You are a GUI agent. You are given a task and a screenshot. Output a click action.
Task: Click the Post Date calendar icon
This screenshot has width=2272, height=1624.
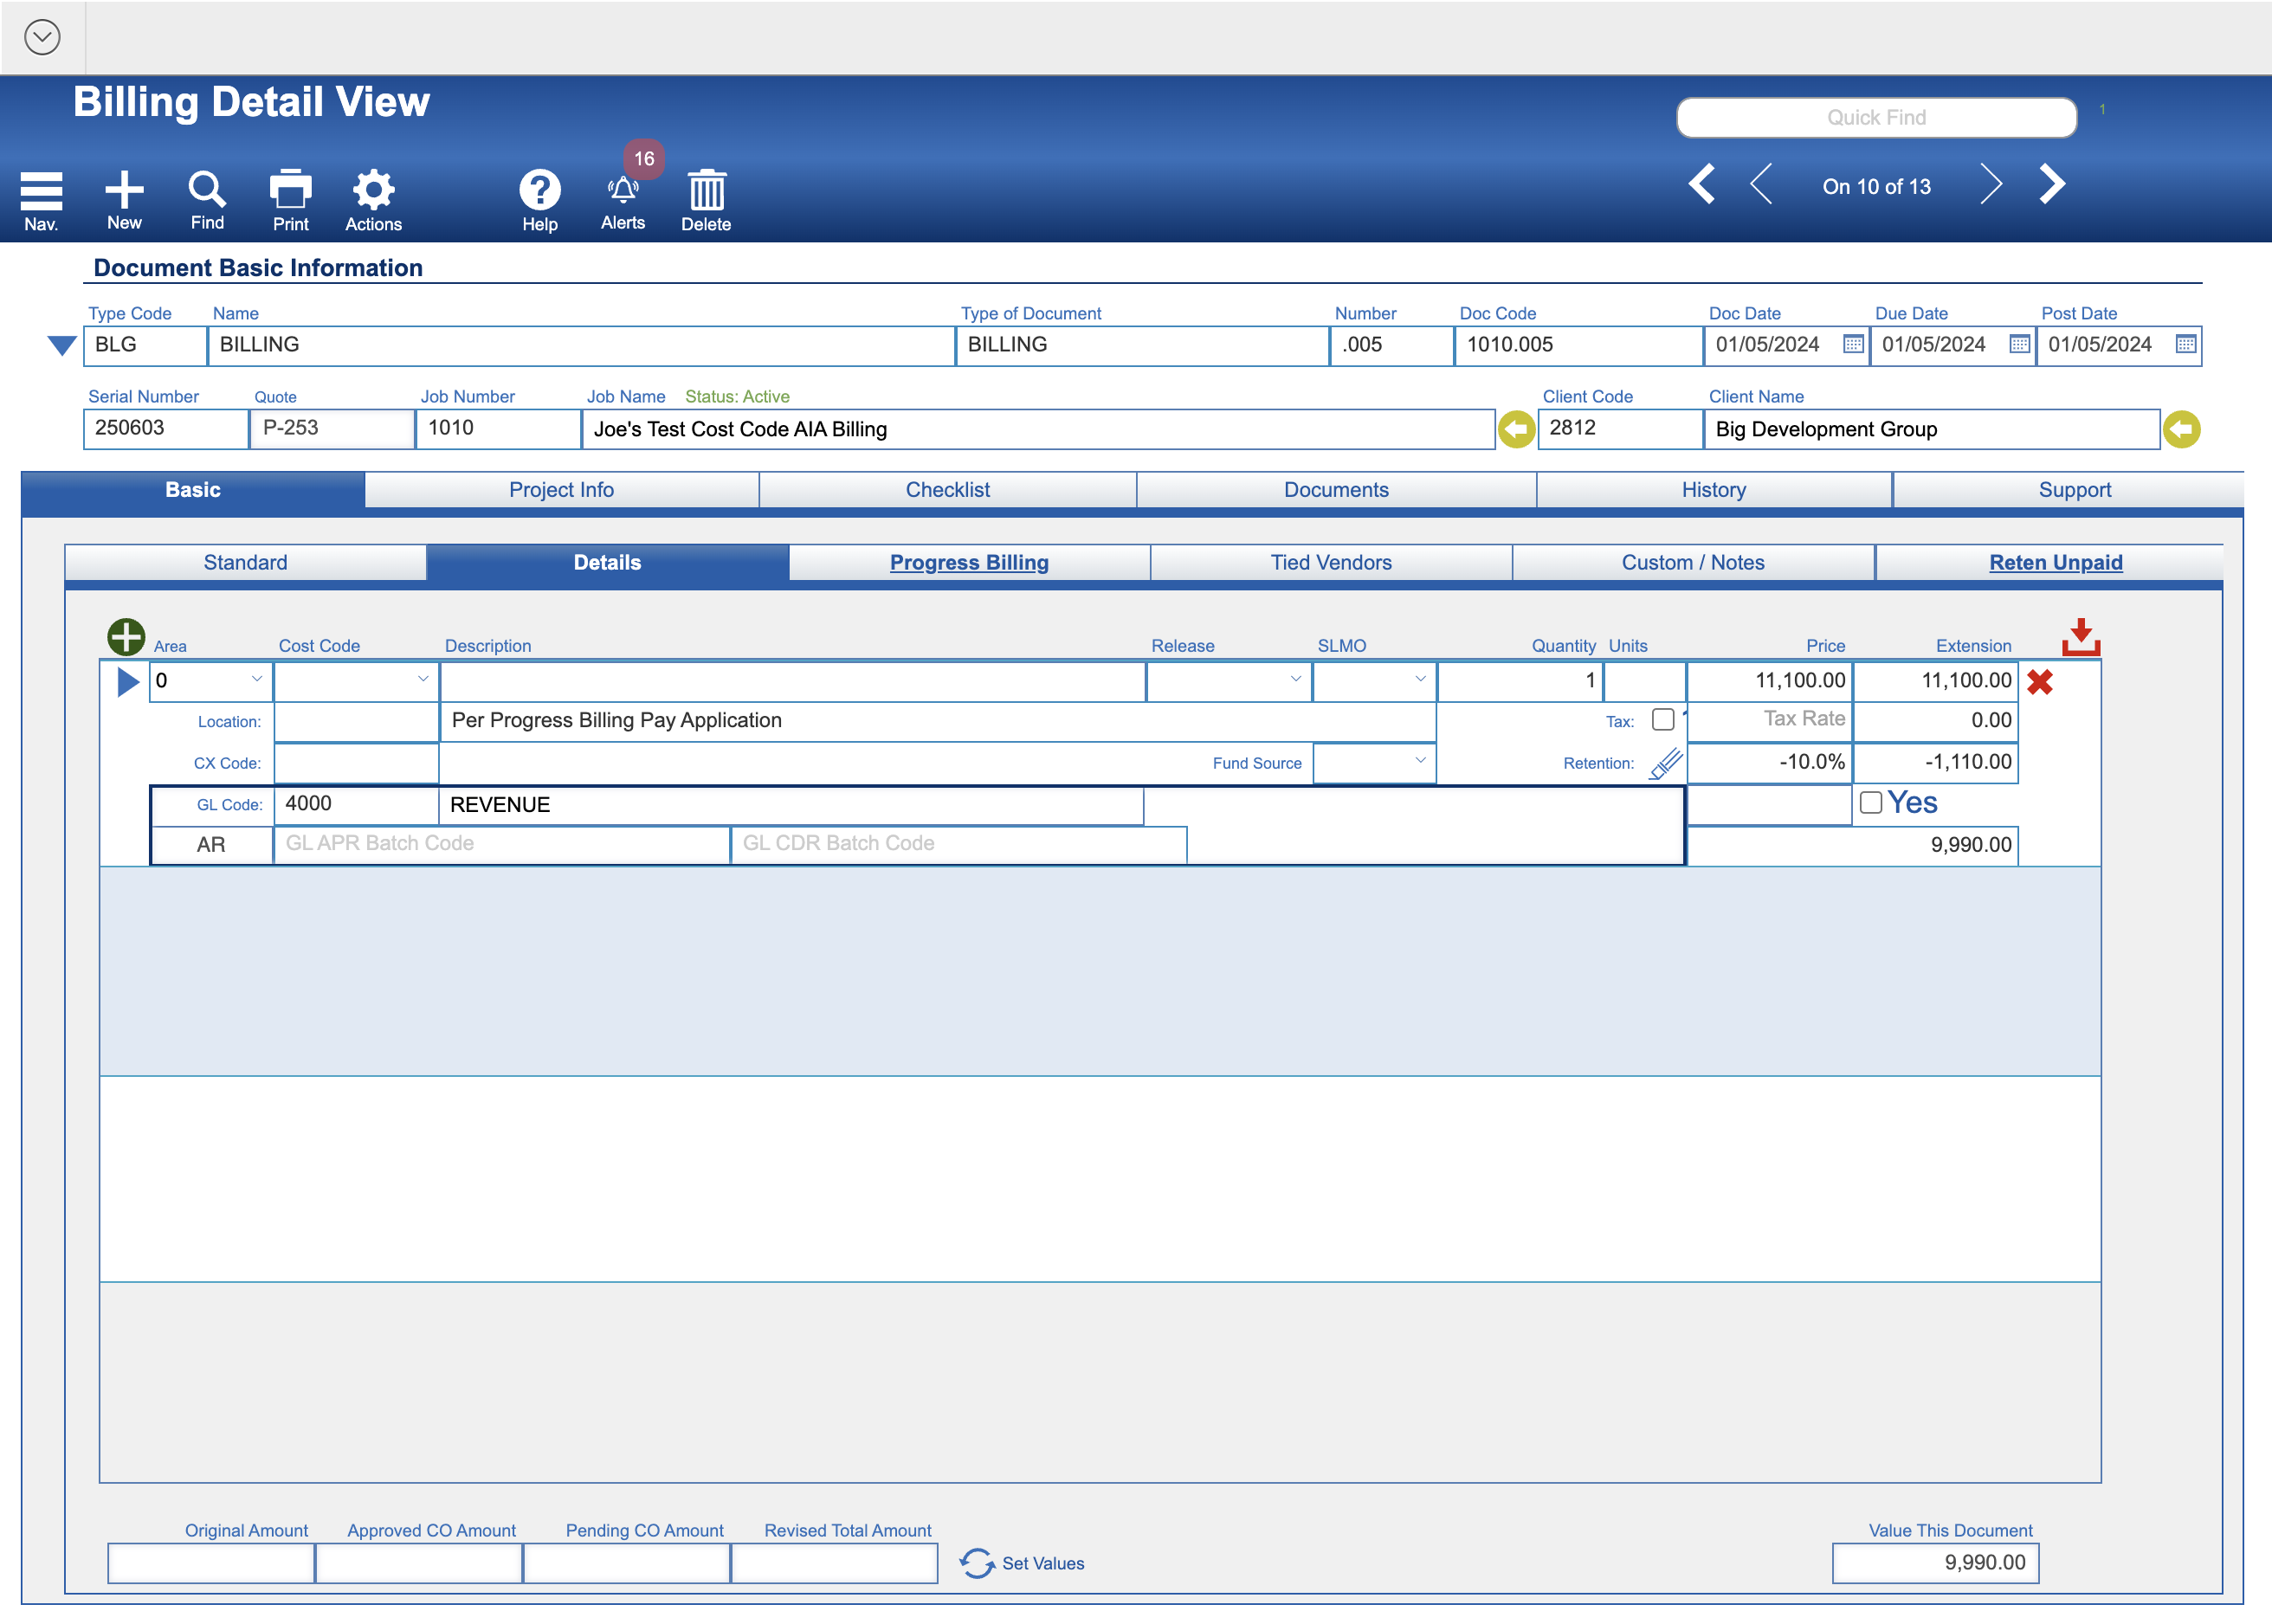pos(2186,344)
